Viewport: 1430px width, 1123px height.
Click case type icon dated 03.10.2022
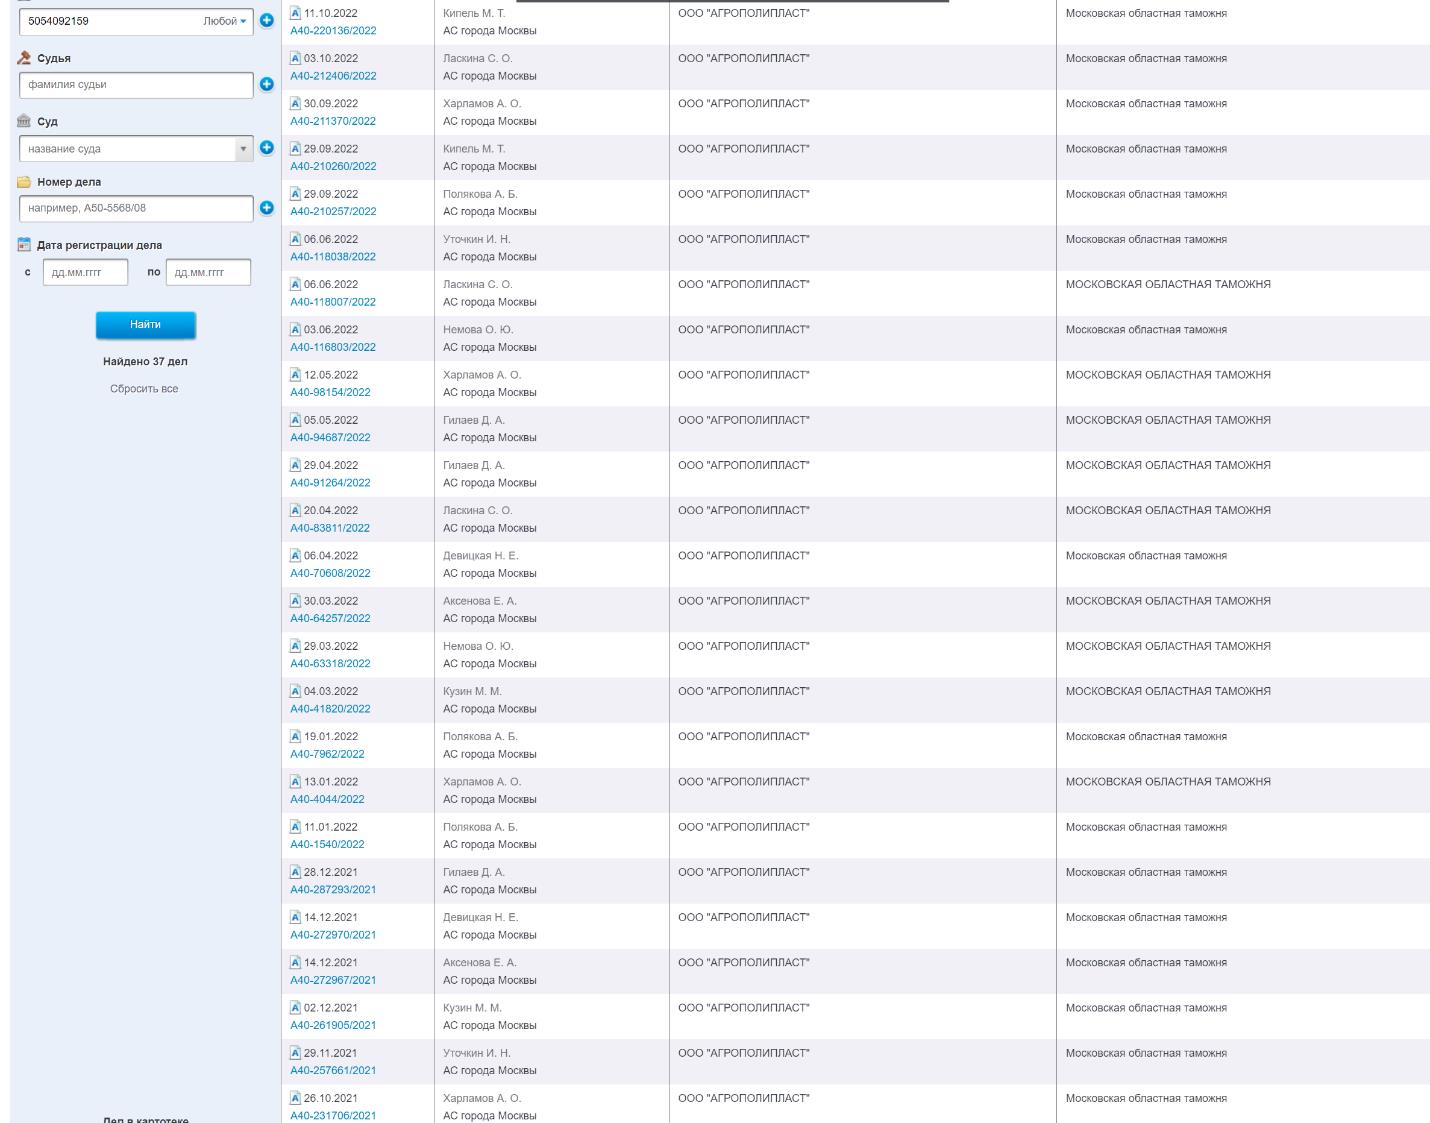[295, 58]
